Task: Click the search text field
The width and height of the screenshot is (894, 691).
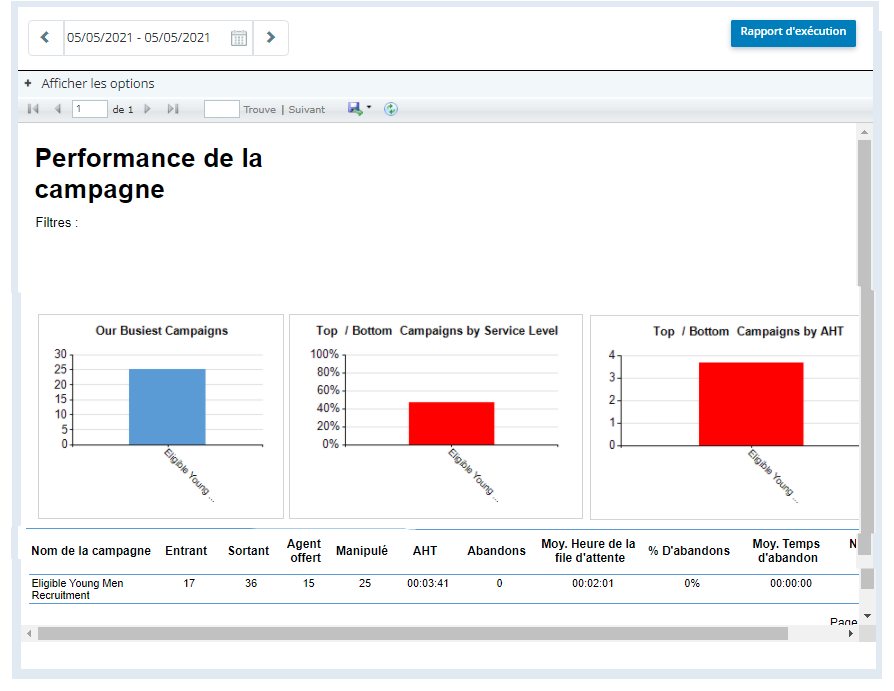Action: pos(221,109)
